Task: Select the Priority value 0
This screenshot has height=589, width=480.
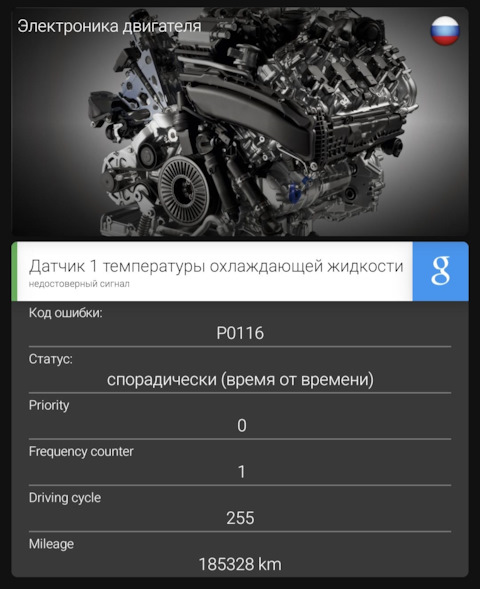Action: (242, 426)
